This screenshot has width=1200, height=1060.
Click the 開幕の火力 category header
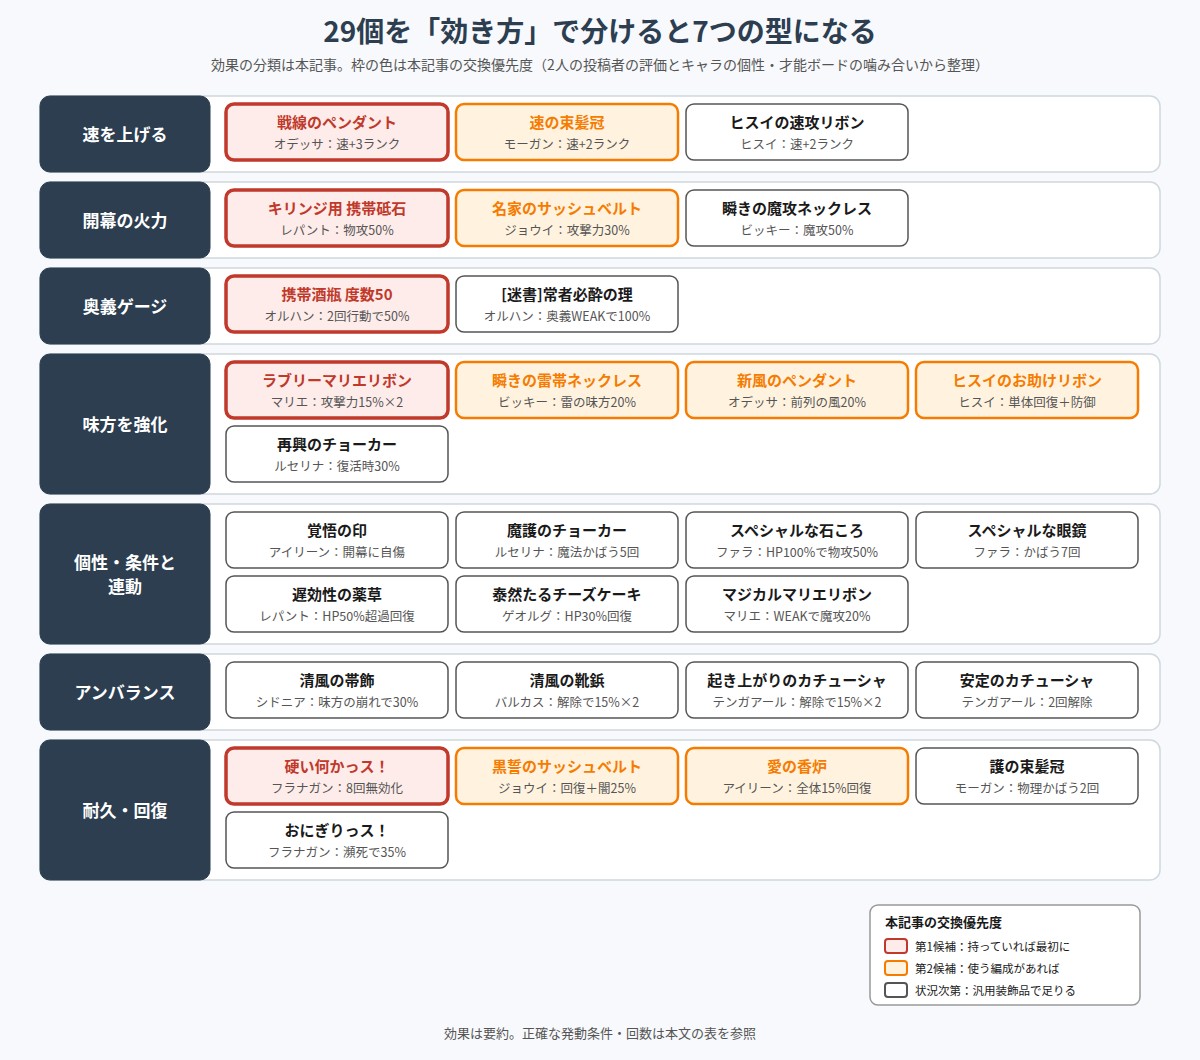pos(125,220)
